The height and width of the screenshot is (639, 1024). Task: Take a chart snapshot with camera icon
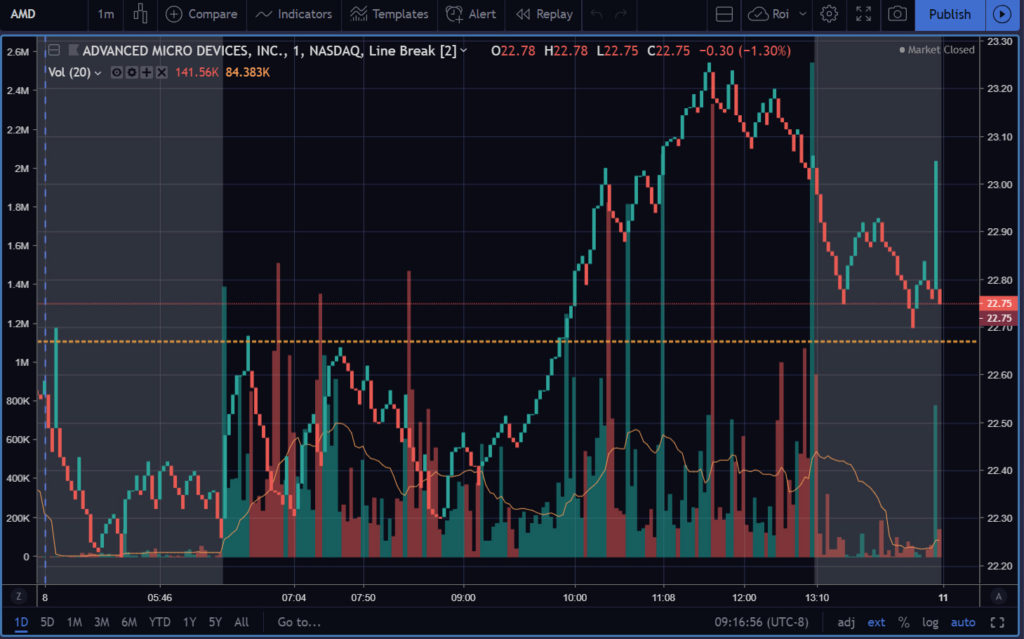[898, 14]
